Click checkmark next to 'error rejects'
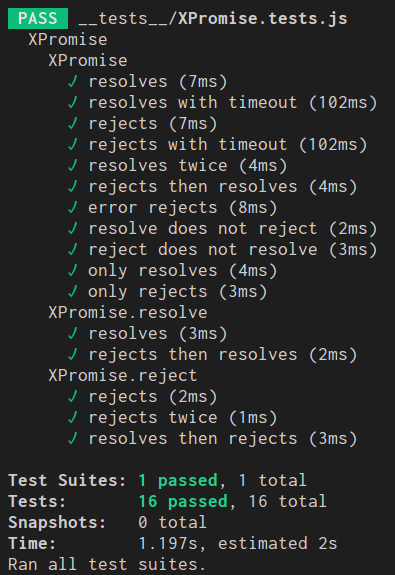The width and height of the screenshot is (395, 575). 73,208
